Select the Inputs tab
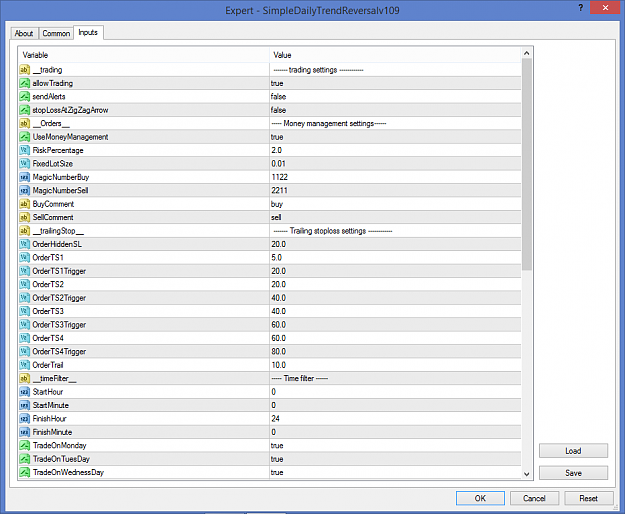Image resolution: width=625 pixels, height=514 pixels. pos(88,32)
